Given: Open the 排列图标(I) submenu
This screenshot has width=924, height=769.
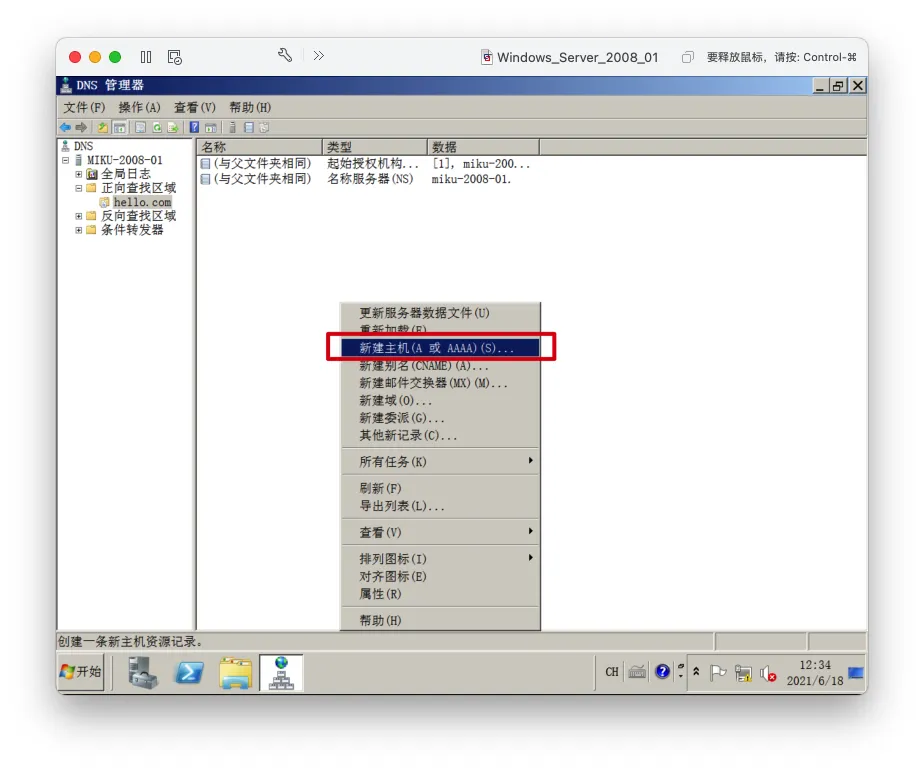Looking at the screenshot, I should click(440, 558).
